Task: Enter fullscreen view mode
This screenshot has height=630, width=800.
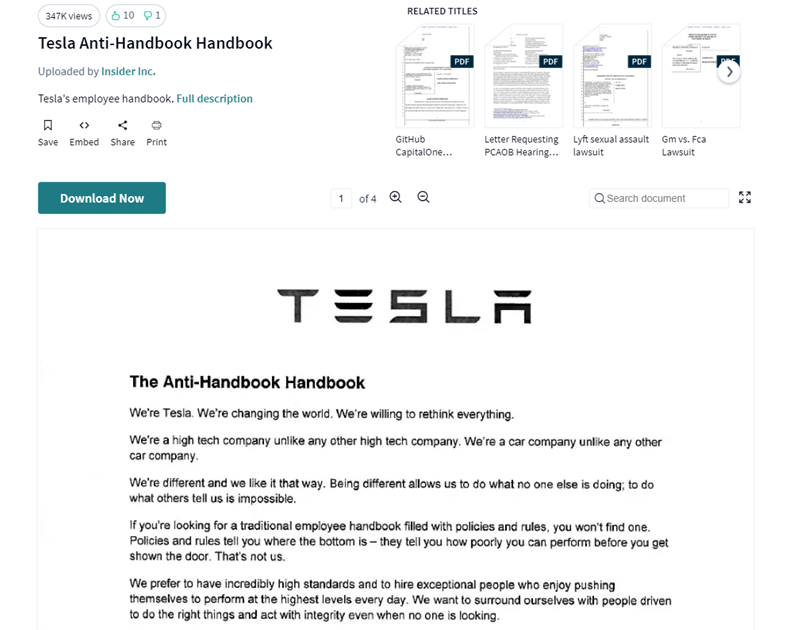Action: click(745, 197)
